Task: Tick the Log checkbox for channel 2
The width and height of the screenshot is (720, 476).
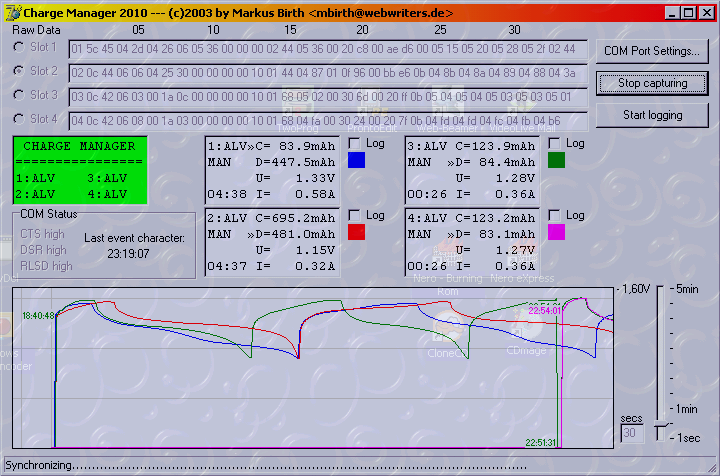Action: point(355,215)
